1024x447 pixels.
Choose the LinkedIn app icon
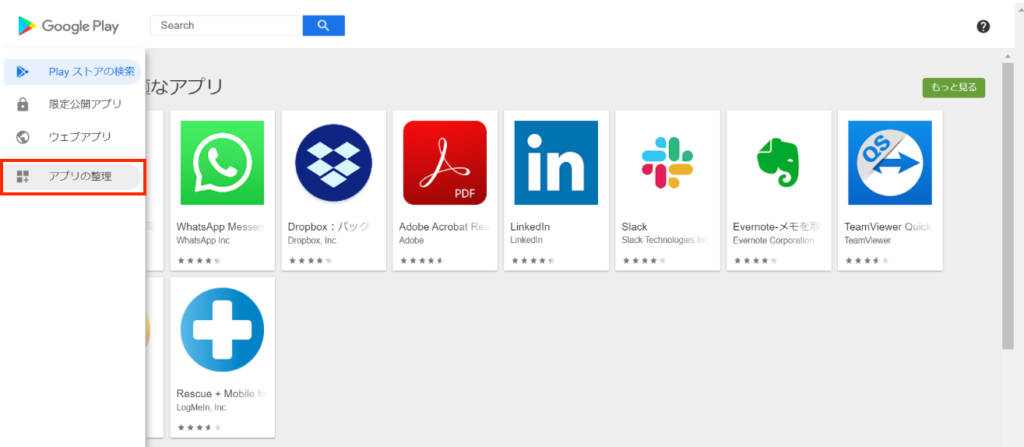tap(556, 163)
